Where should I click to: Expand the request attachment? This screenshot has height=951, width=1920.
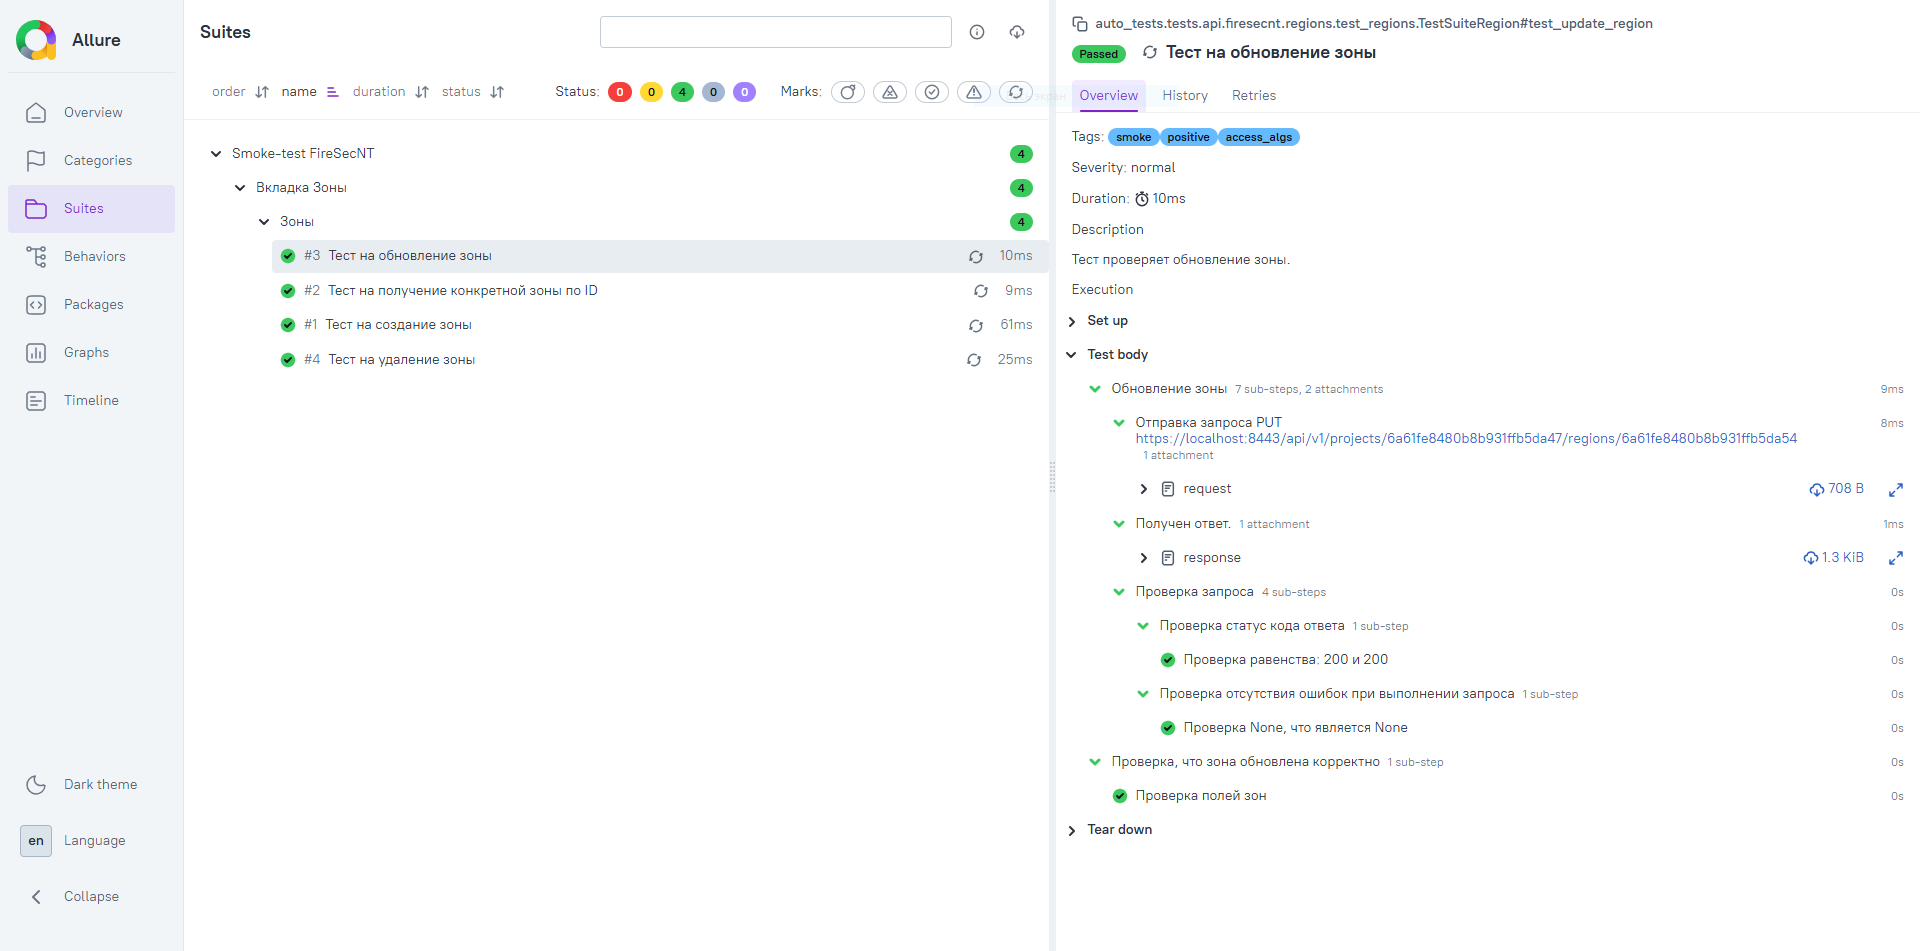click(x=1144, y=489)
